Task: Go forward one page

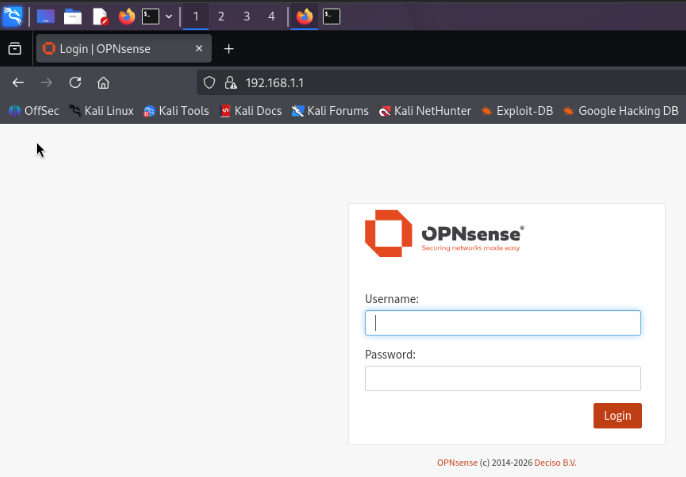Action: 46,83
